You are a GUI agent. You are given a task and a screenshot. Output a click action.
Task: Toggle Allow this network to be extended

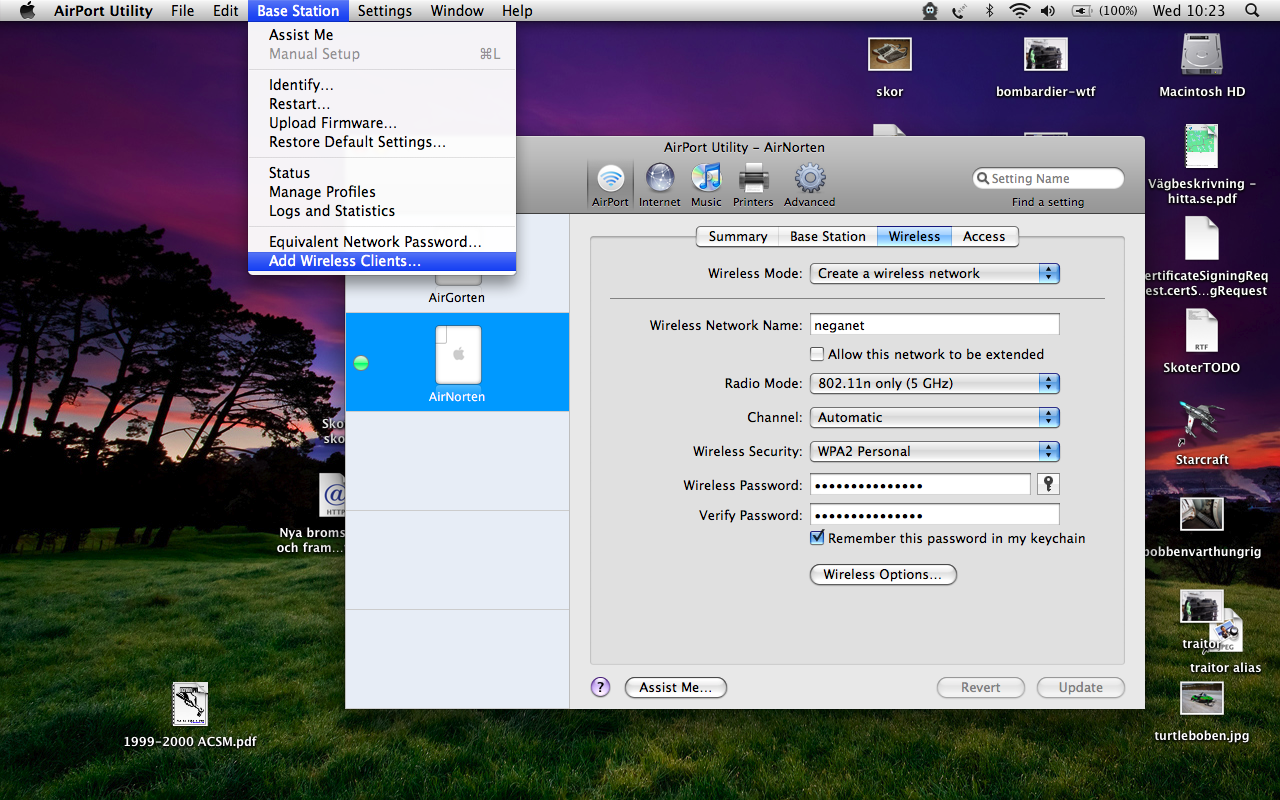817,354
